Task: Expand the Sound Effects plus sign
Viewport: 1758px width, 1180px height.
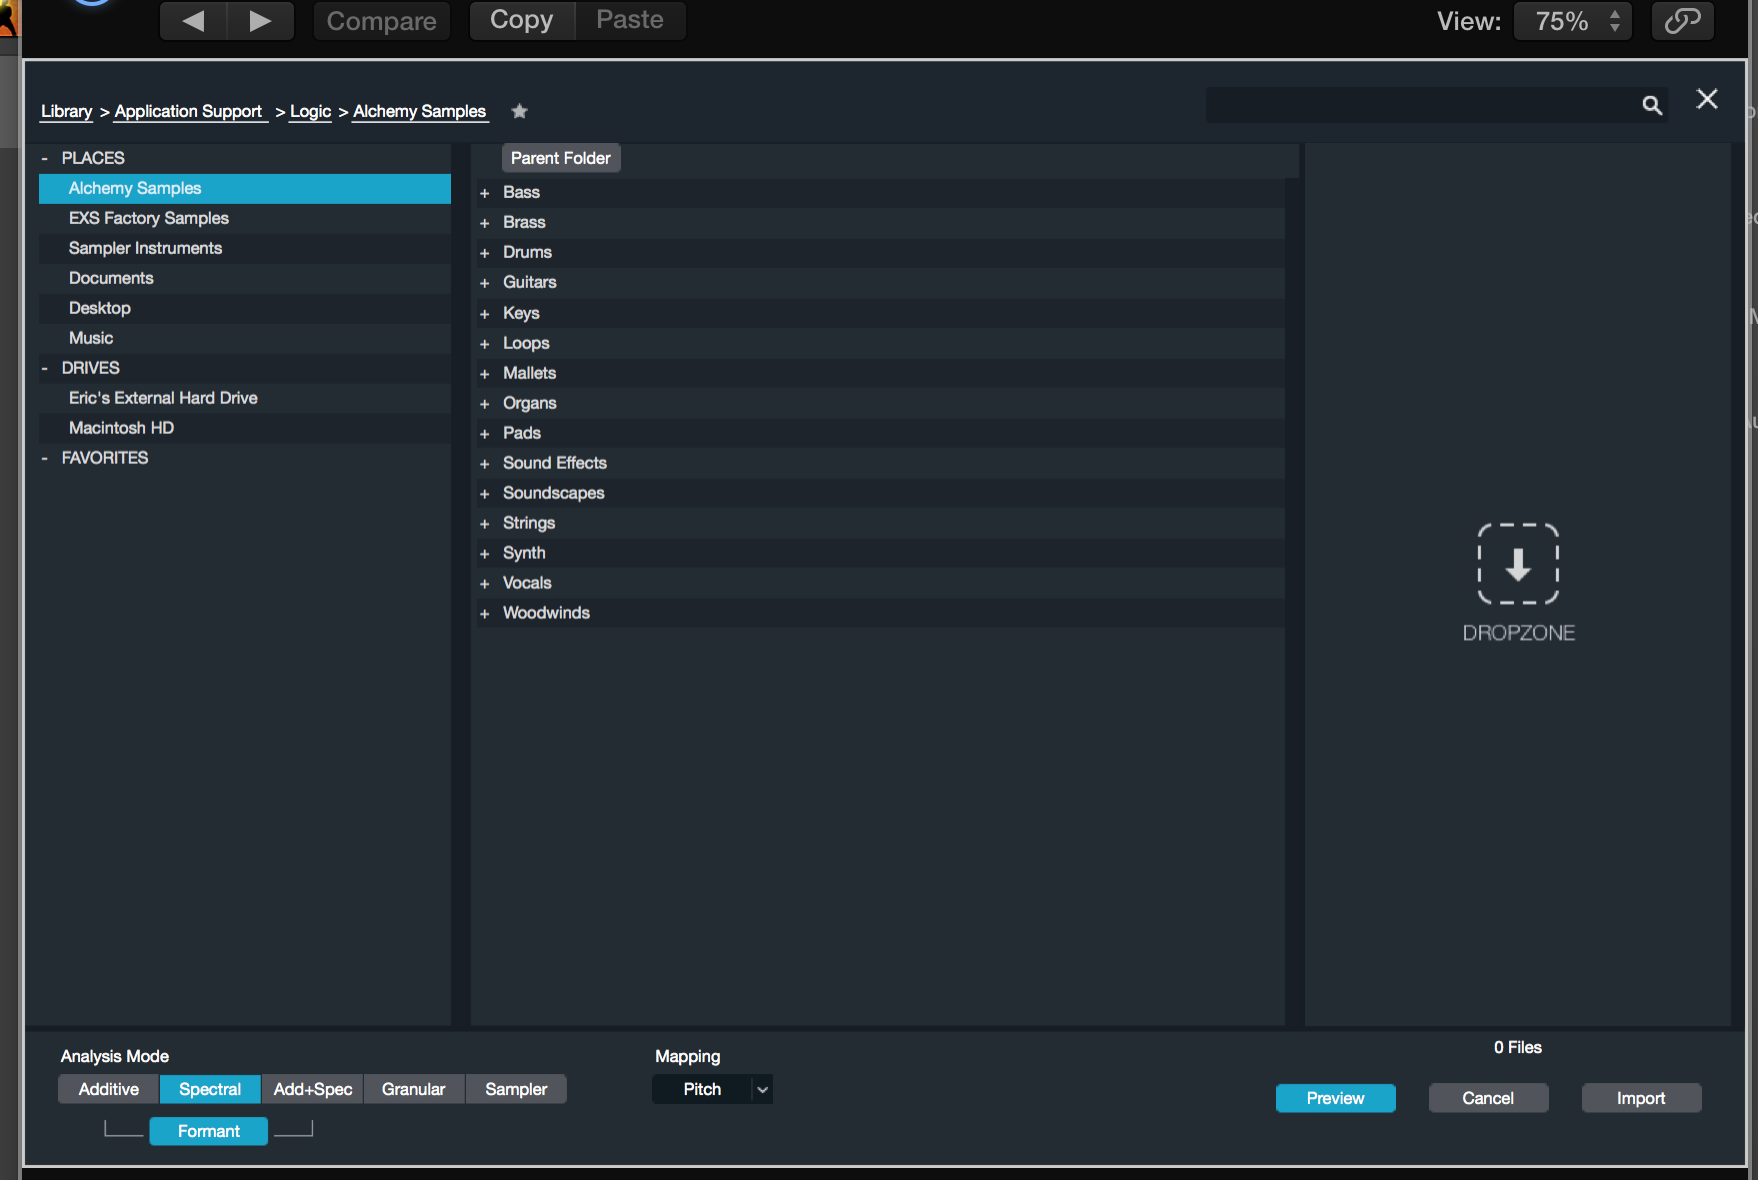Action: [485, 464]
